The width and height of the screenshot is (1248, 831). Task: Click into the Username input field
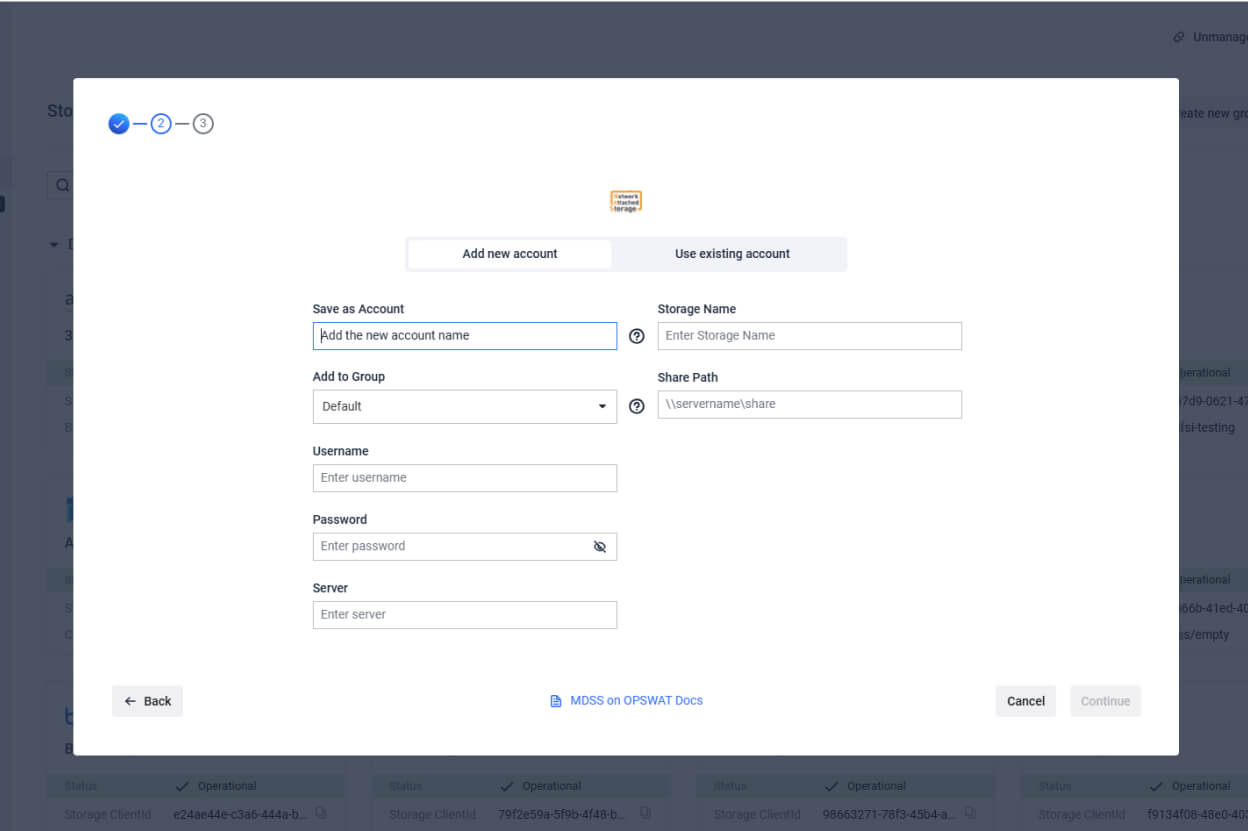pos(464,478)
